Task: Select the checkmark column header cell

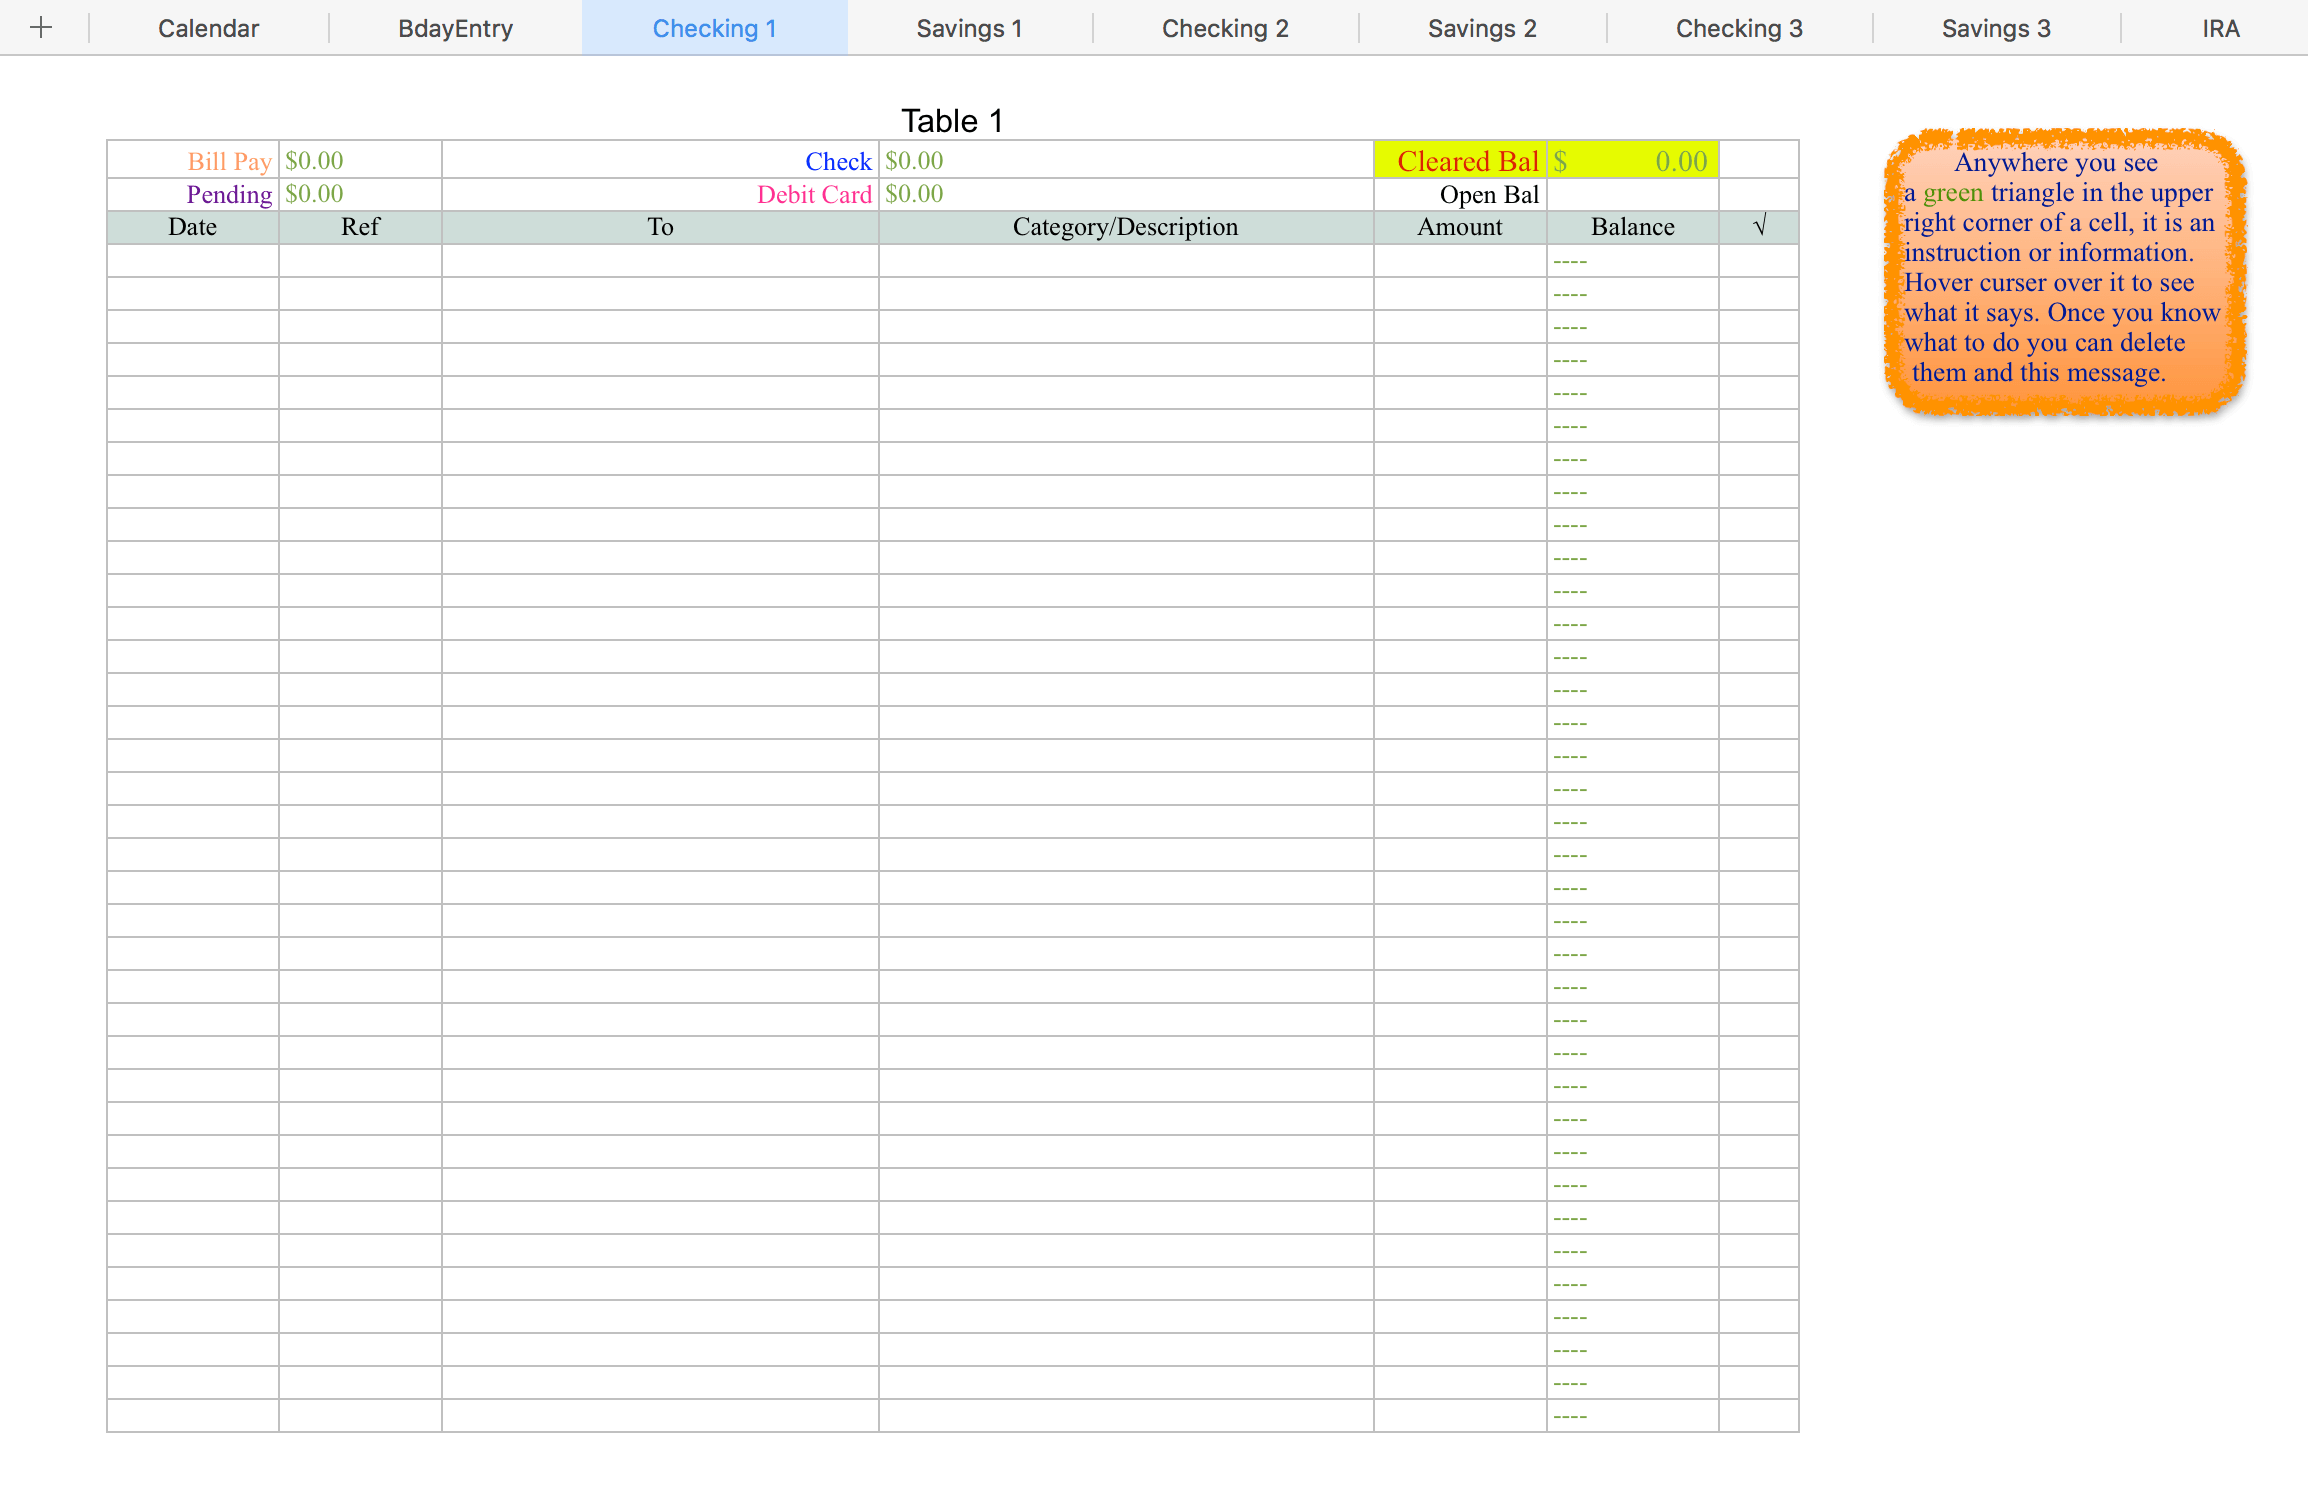Action: tap(1758, 227)
